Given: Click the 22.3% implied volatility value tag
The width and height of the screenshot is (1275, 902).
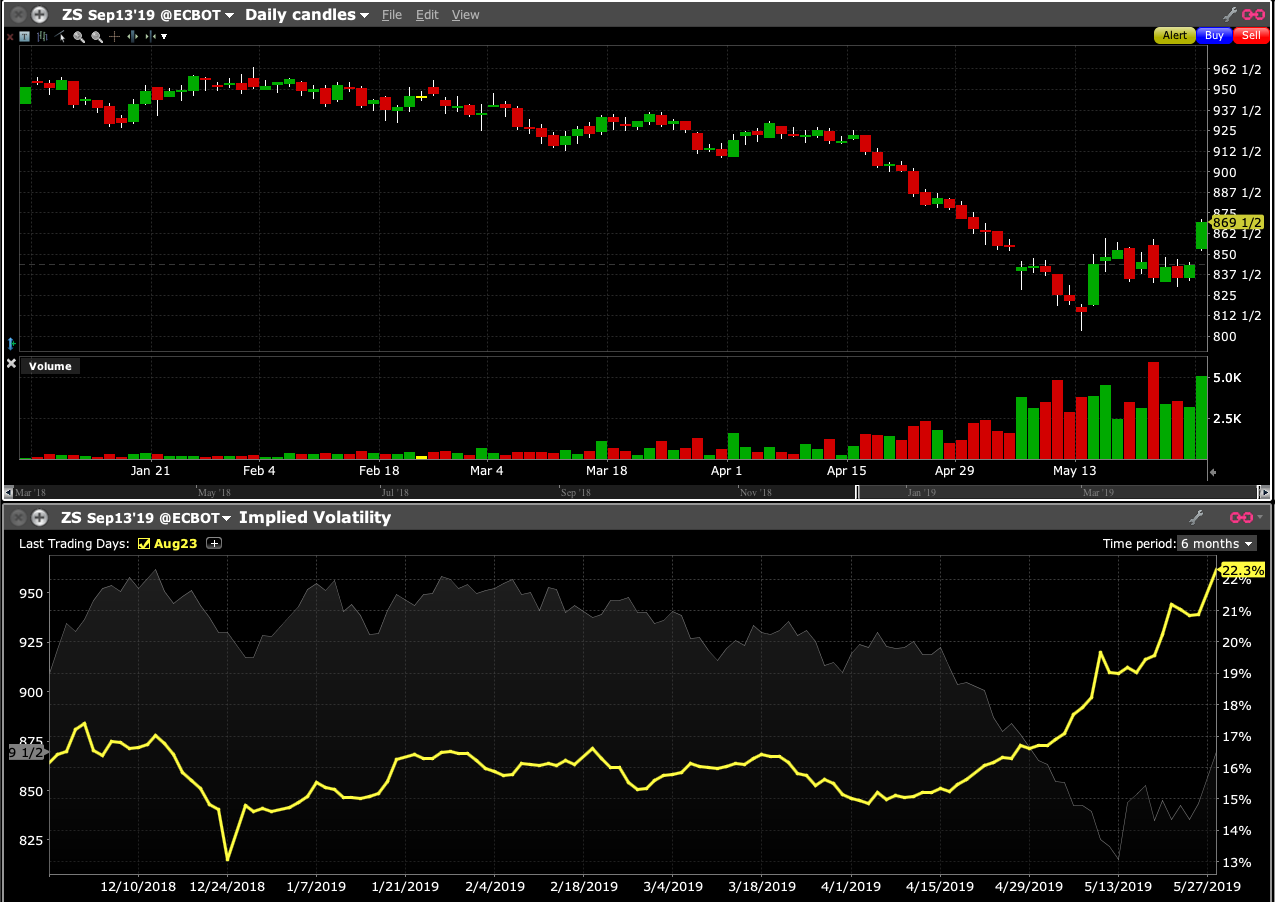Looking at the screenshot, I should point(1243,570).
